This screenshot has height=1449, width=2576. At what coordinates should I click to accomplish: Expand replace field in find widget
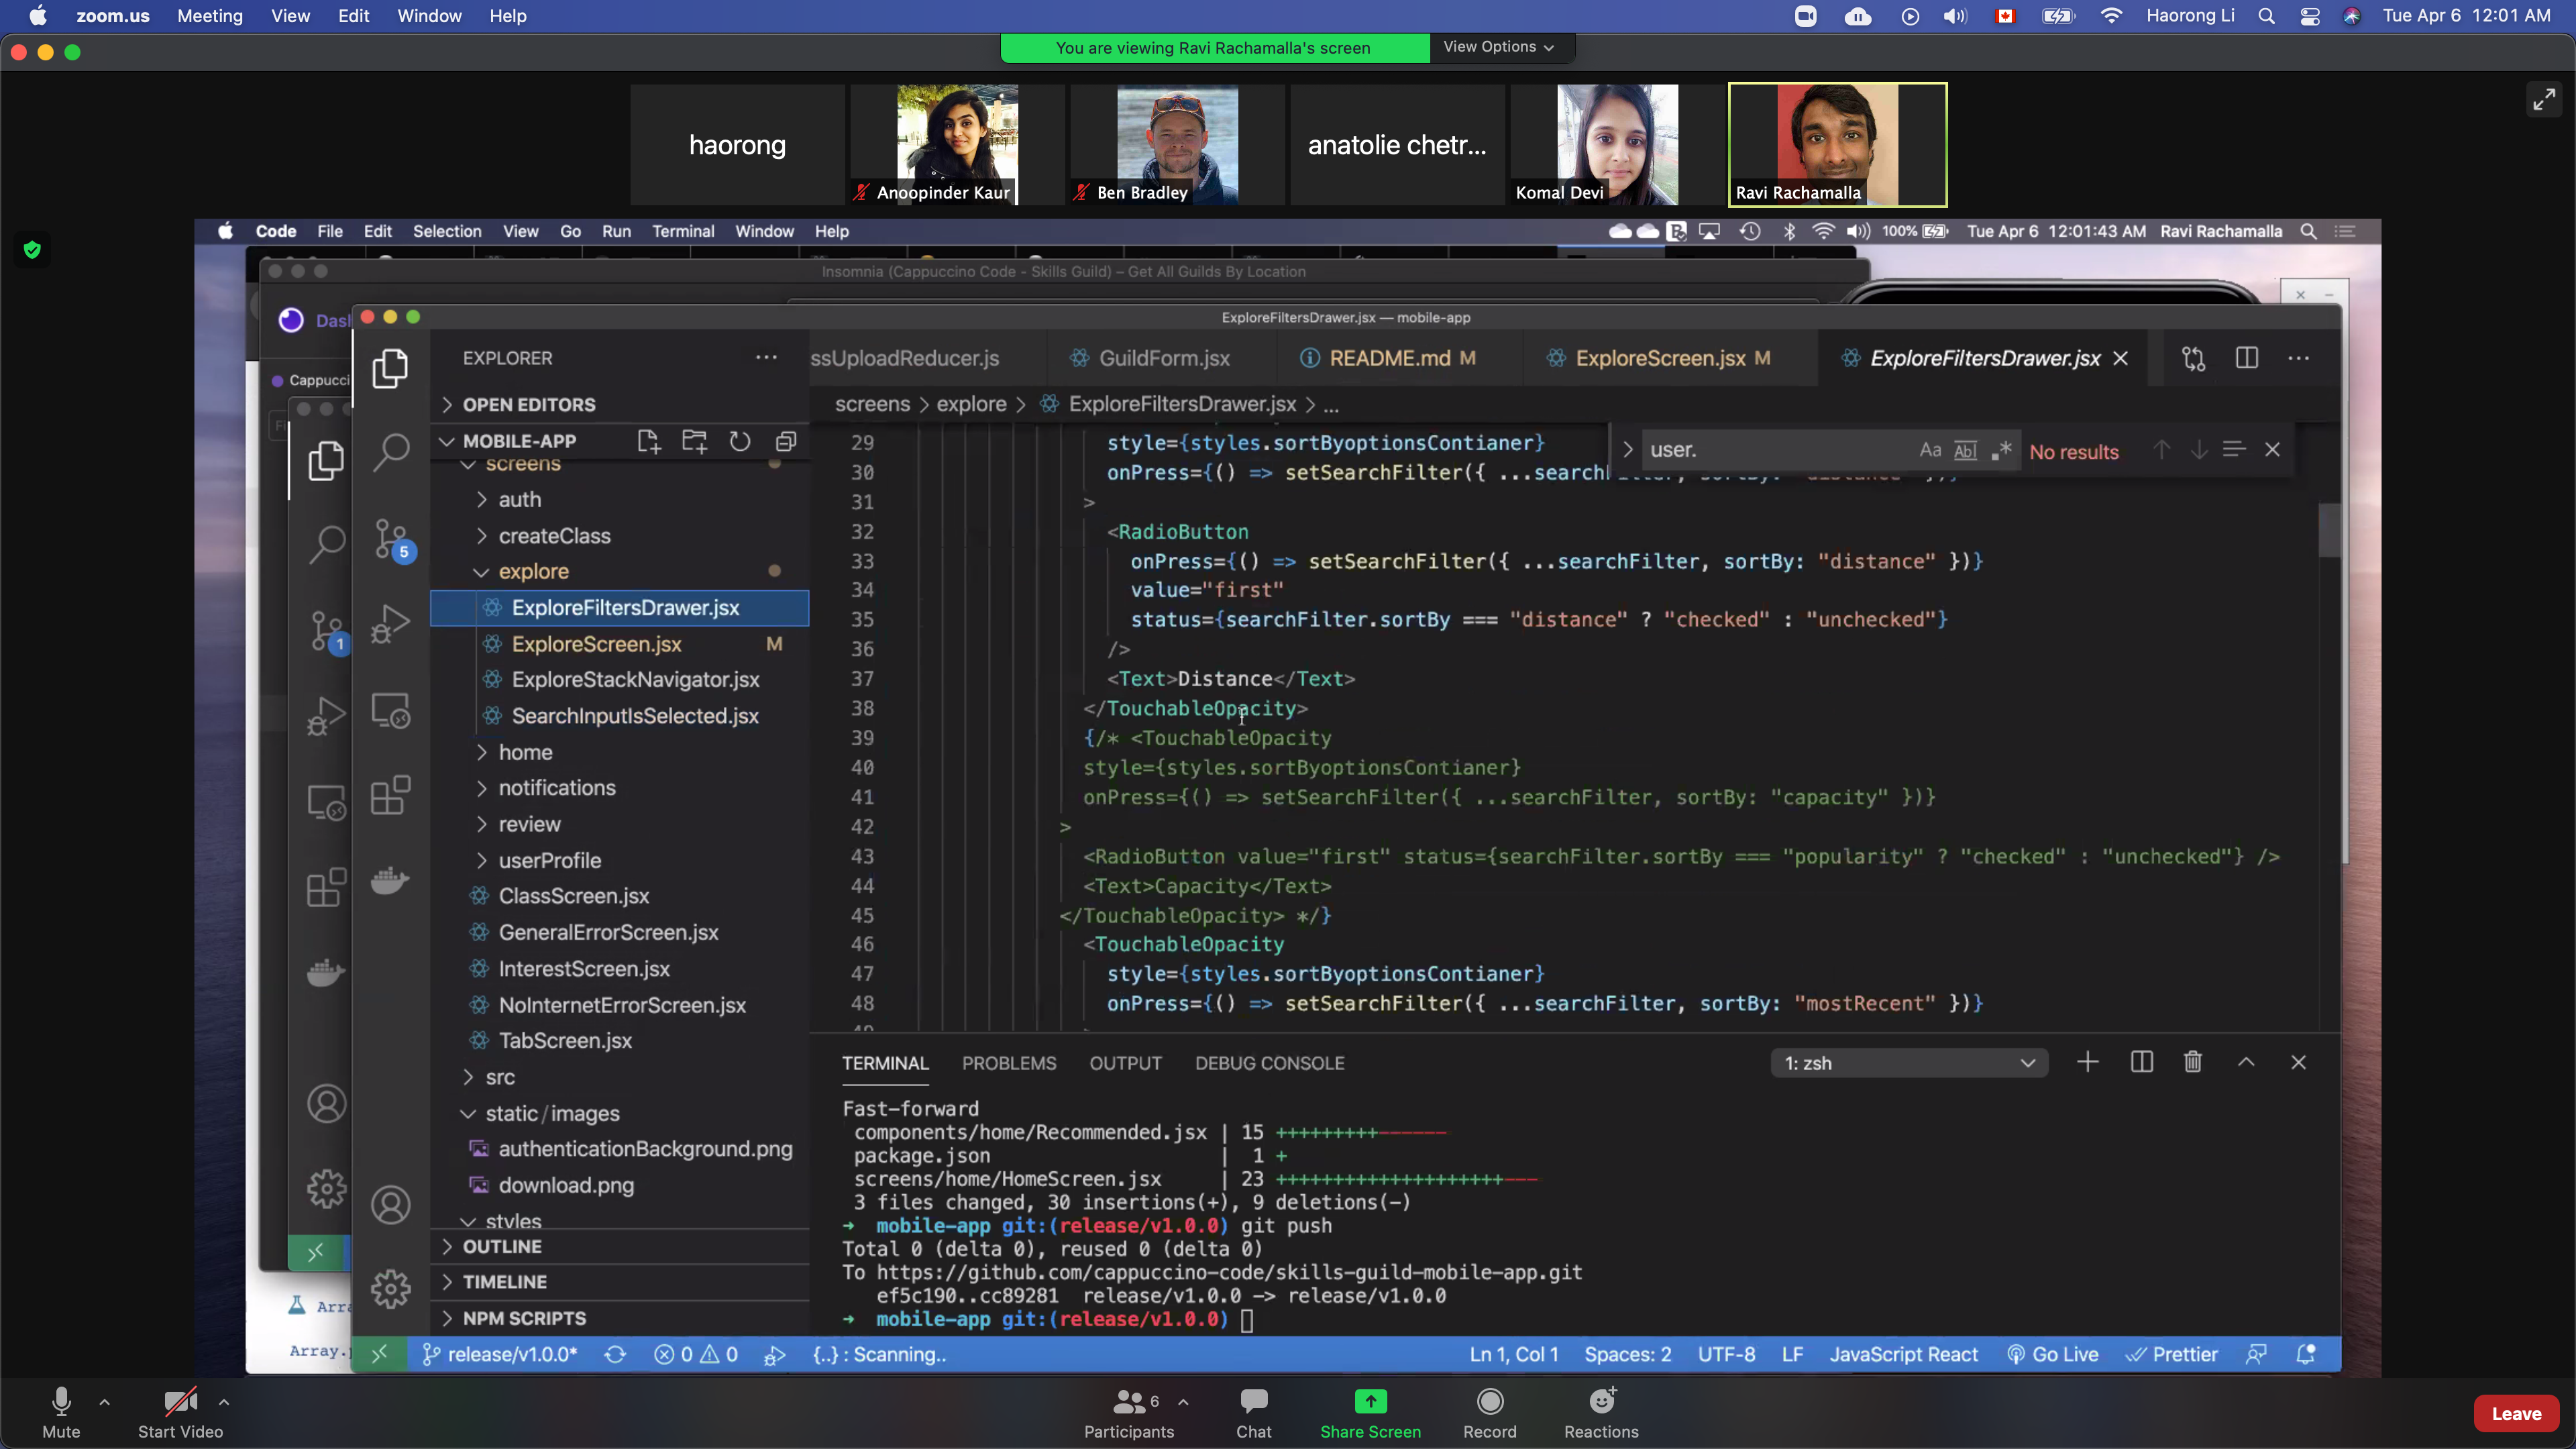(1628, 450)
